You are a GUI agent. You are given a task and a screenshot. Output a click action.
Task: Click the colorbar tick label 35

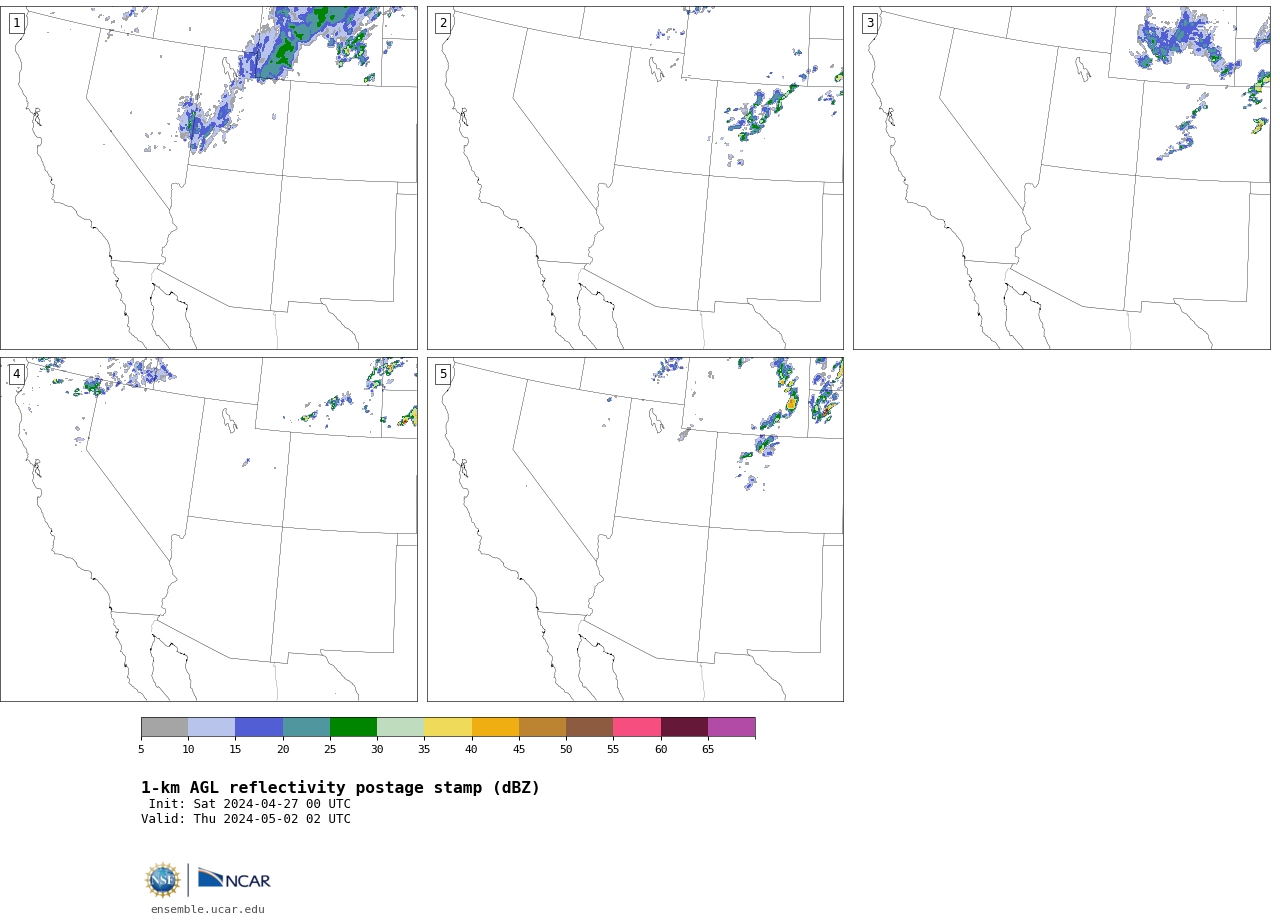point(424,750)
